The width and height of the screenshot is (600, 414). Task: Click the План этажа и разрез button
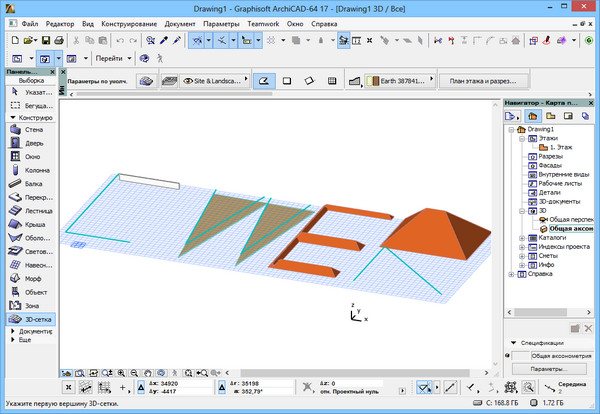(485, 81)
